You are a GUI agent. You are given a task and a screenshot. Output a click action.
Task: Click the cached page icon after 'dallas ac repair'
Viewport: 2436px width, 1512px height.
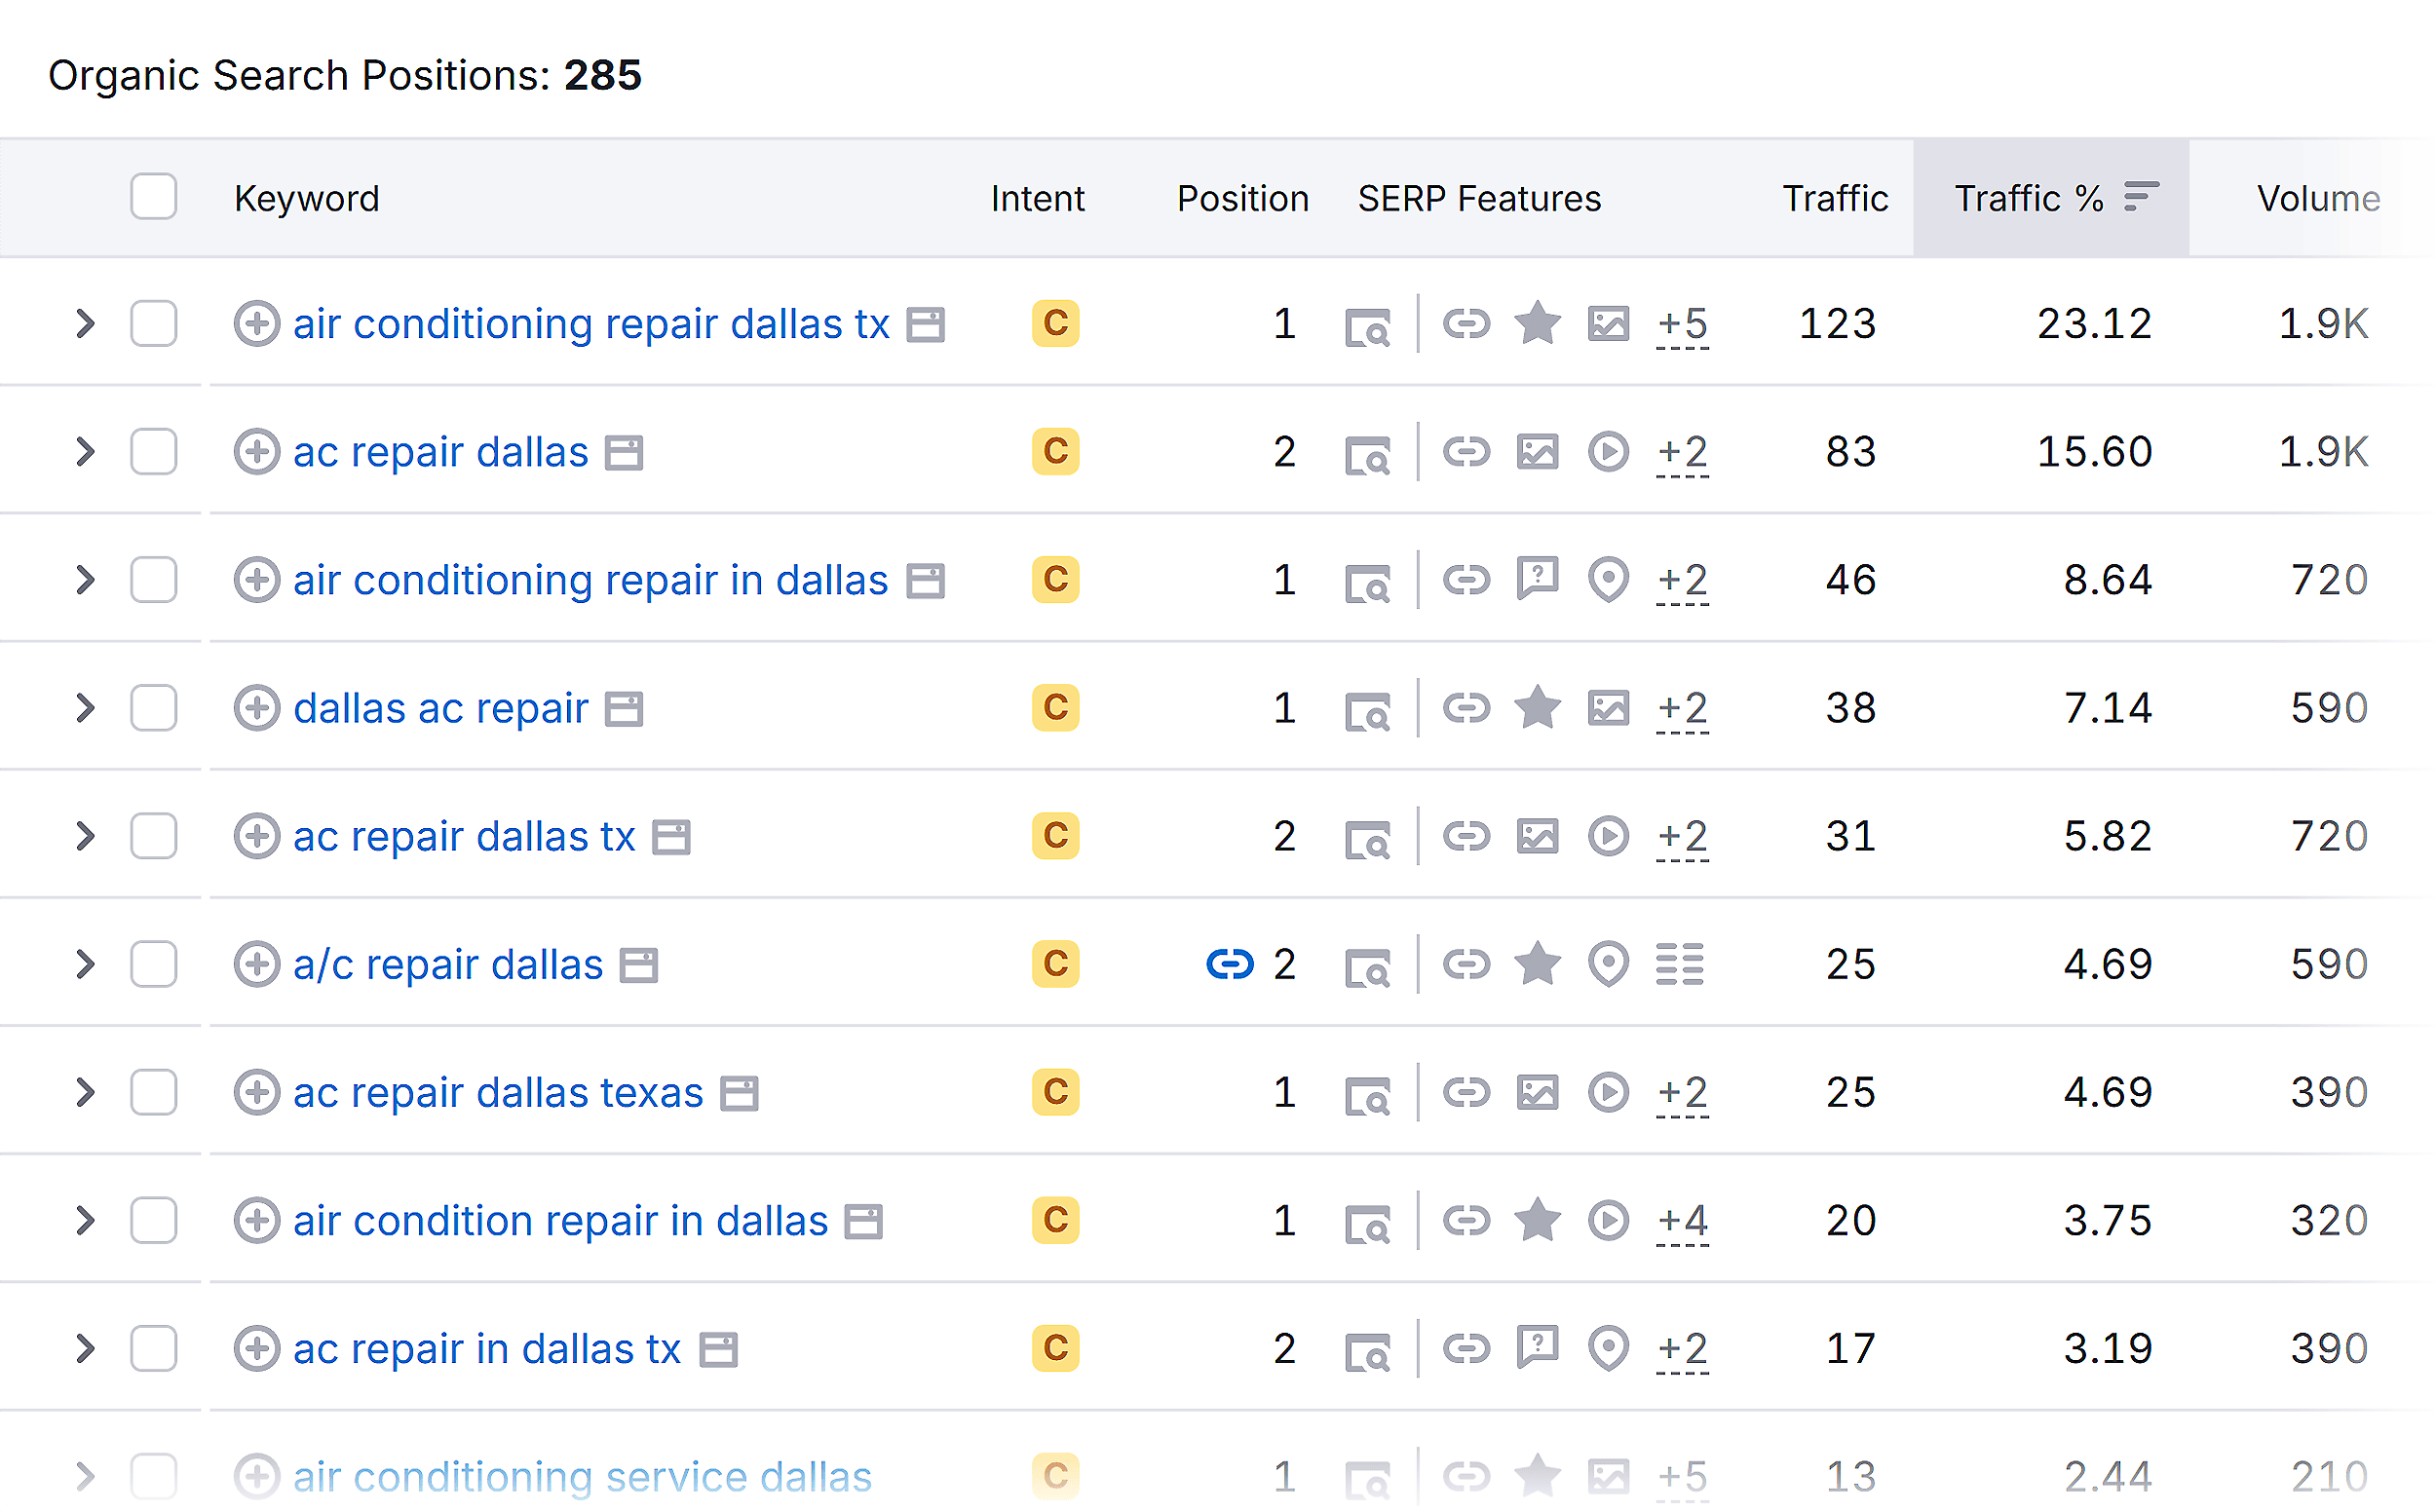(625, 709)
